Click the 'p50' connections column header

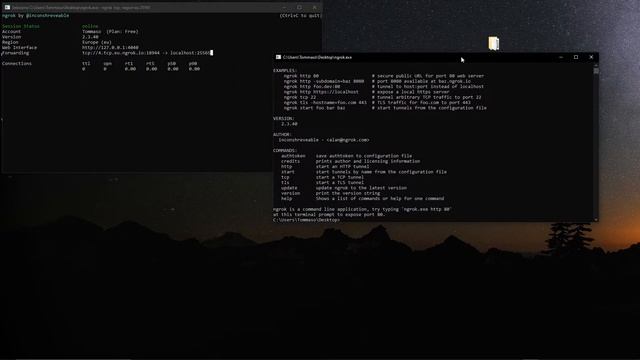pyautogui.click(x=171, y=63)
